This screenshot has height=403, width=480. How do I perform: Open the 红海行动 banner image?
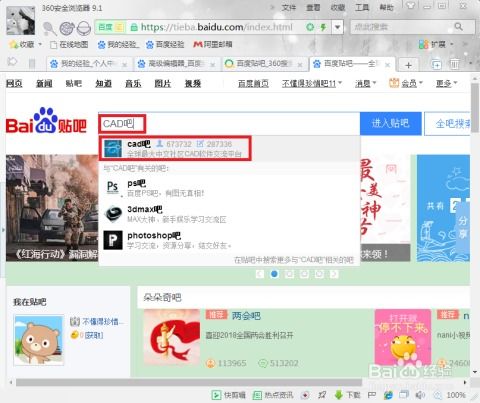[52, 208]
